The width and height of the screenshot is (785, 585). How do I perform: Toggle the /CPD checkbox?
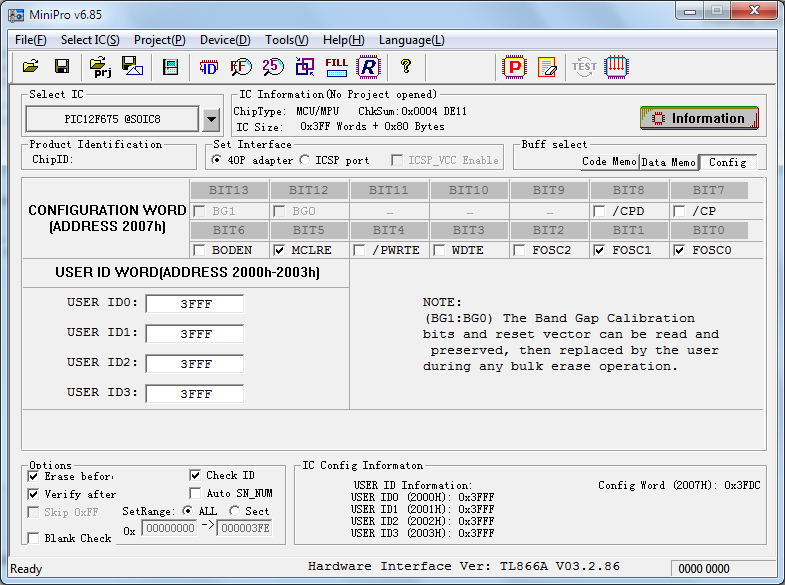point(599,211)
